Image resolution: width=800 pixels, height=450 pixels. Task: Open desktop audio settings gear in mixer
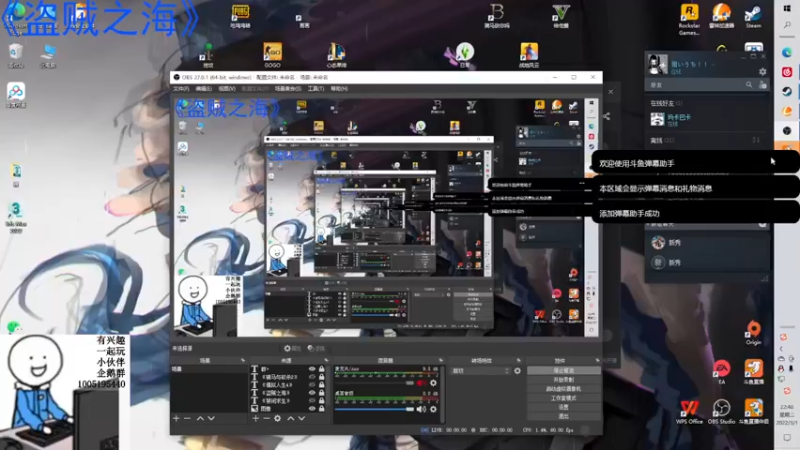coord(433,409)
